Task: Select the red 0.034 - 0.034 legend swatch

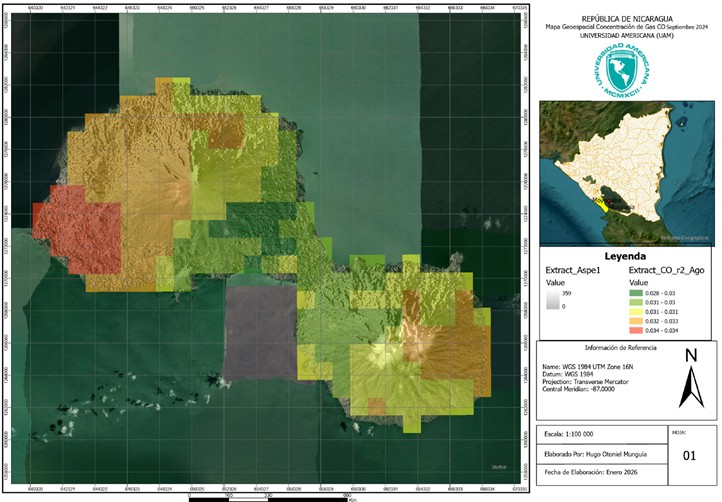Action: [636, 331]
